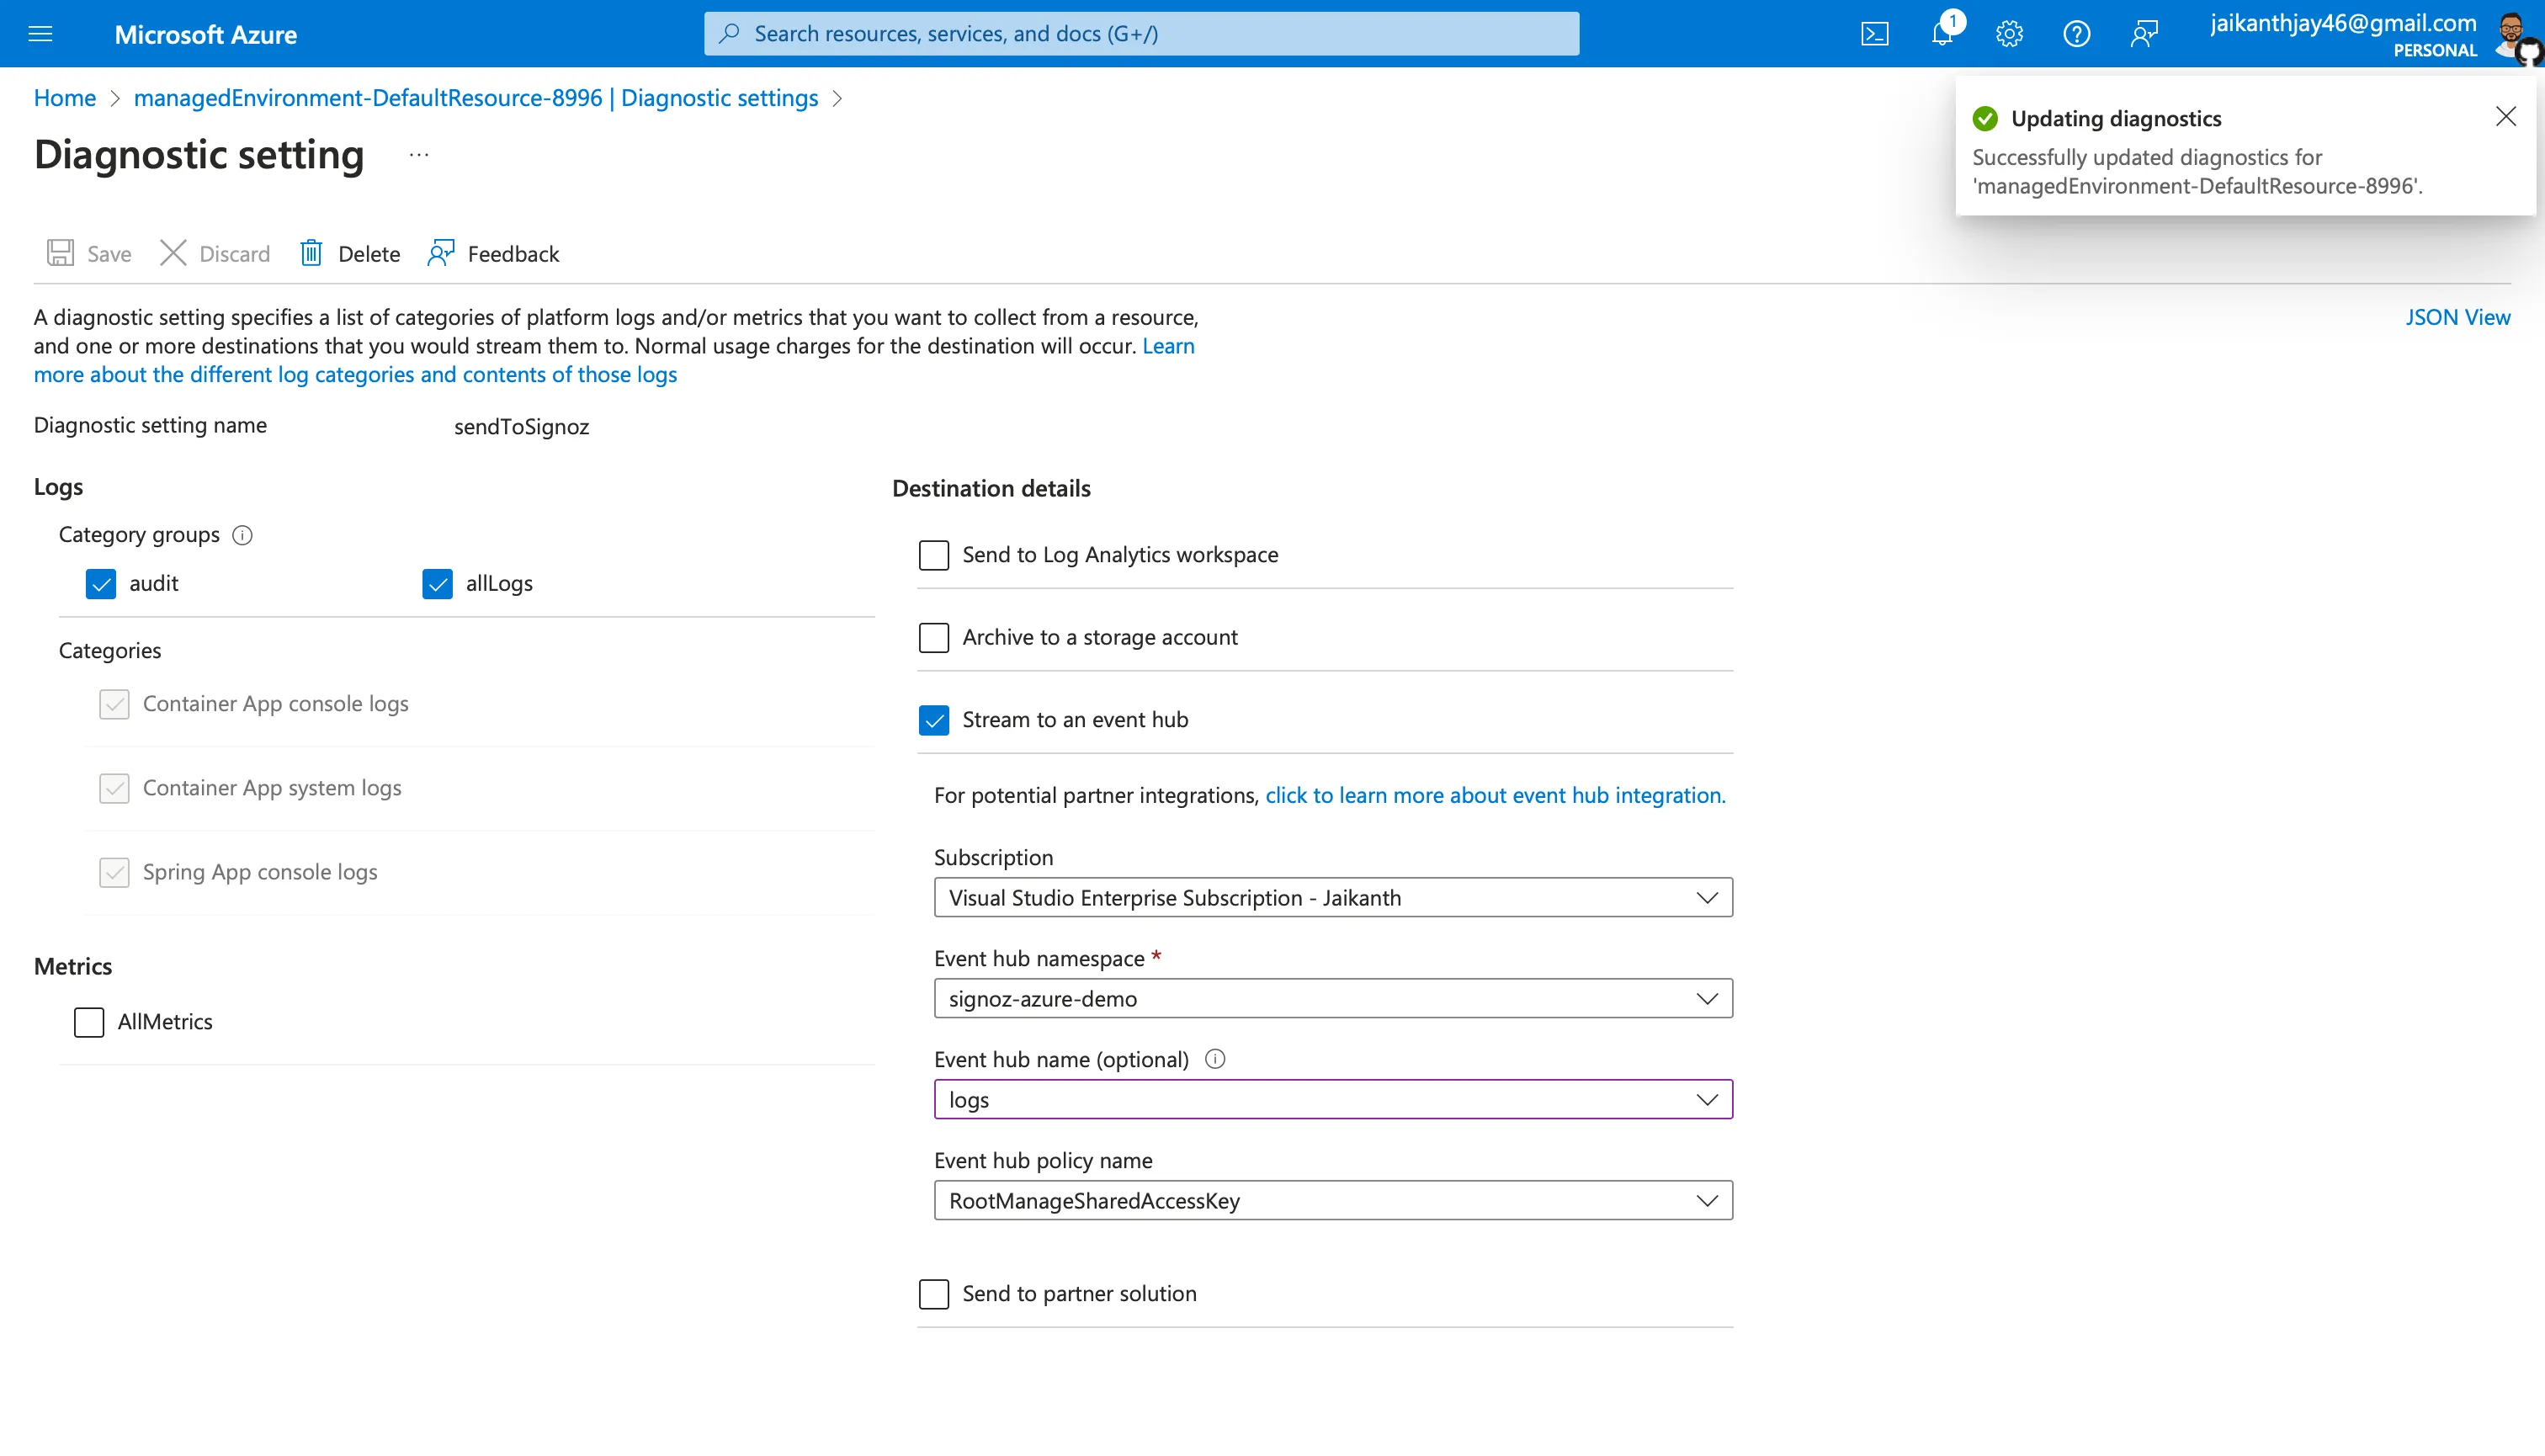Check Send to Log Analytics workspace
Image resolution: width=2545 pixels, height=1456 pixels.
(934, 555)
